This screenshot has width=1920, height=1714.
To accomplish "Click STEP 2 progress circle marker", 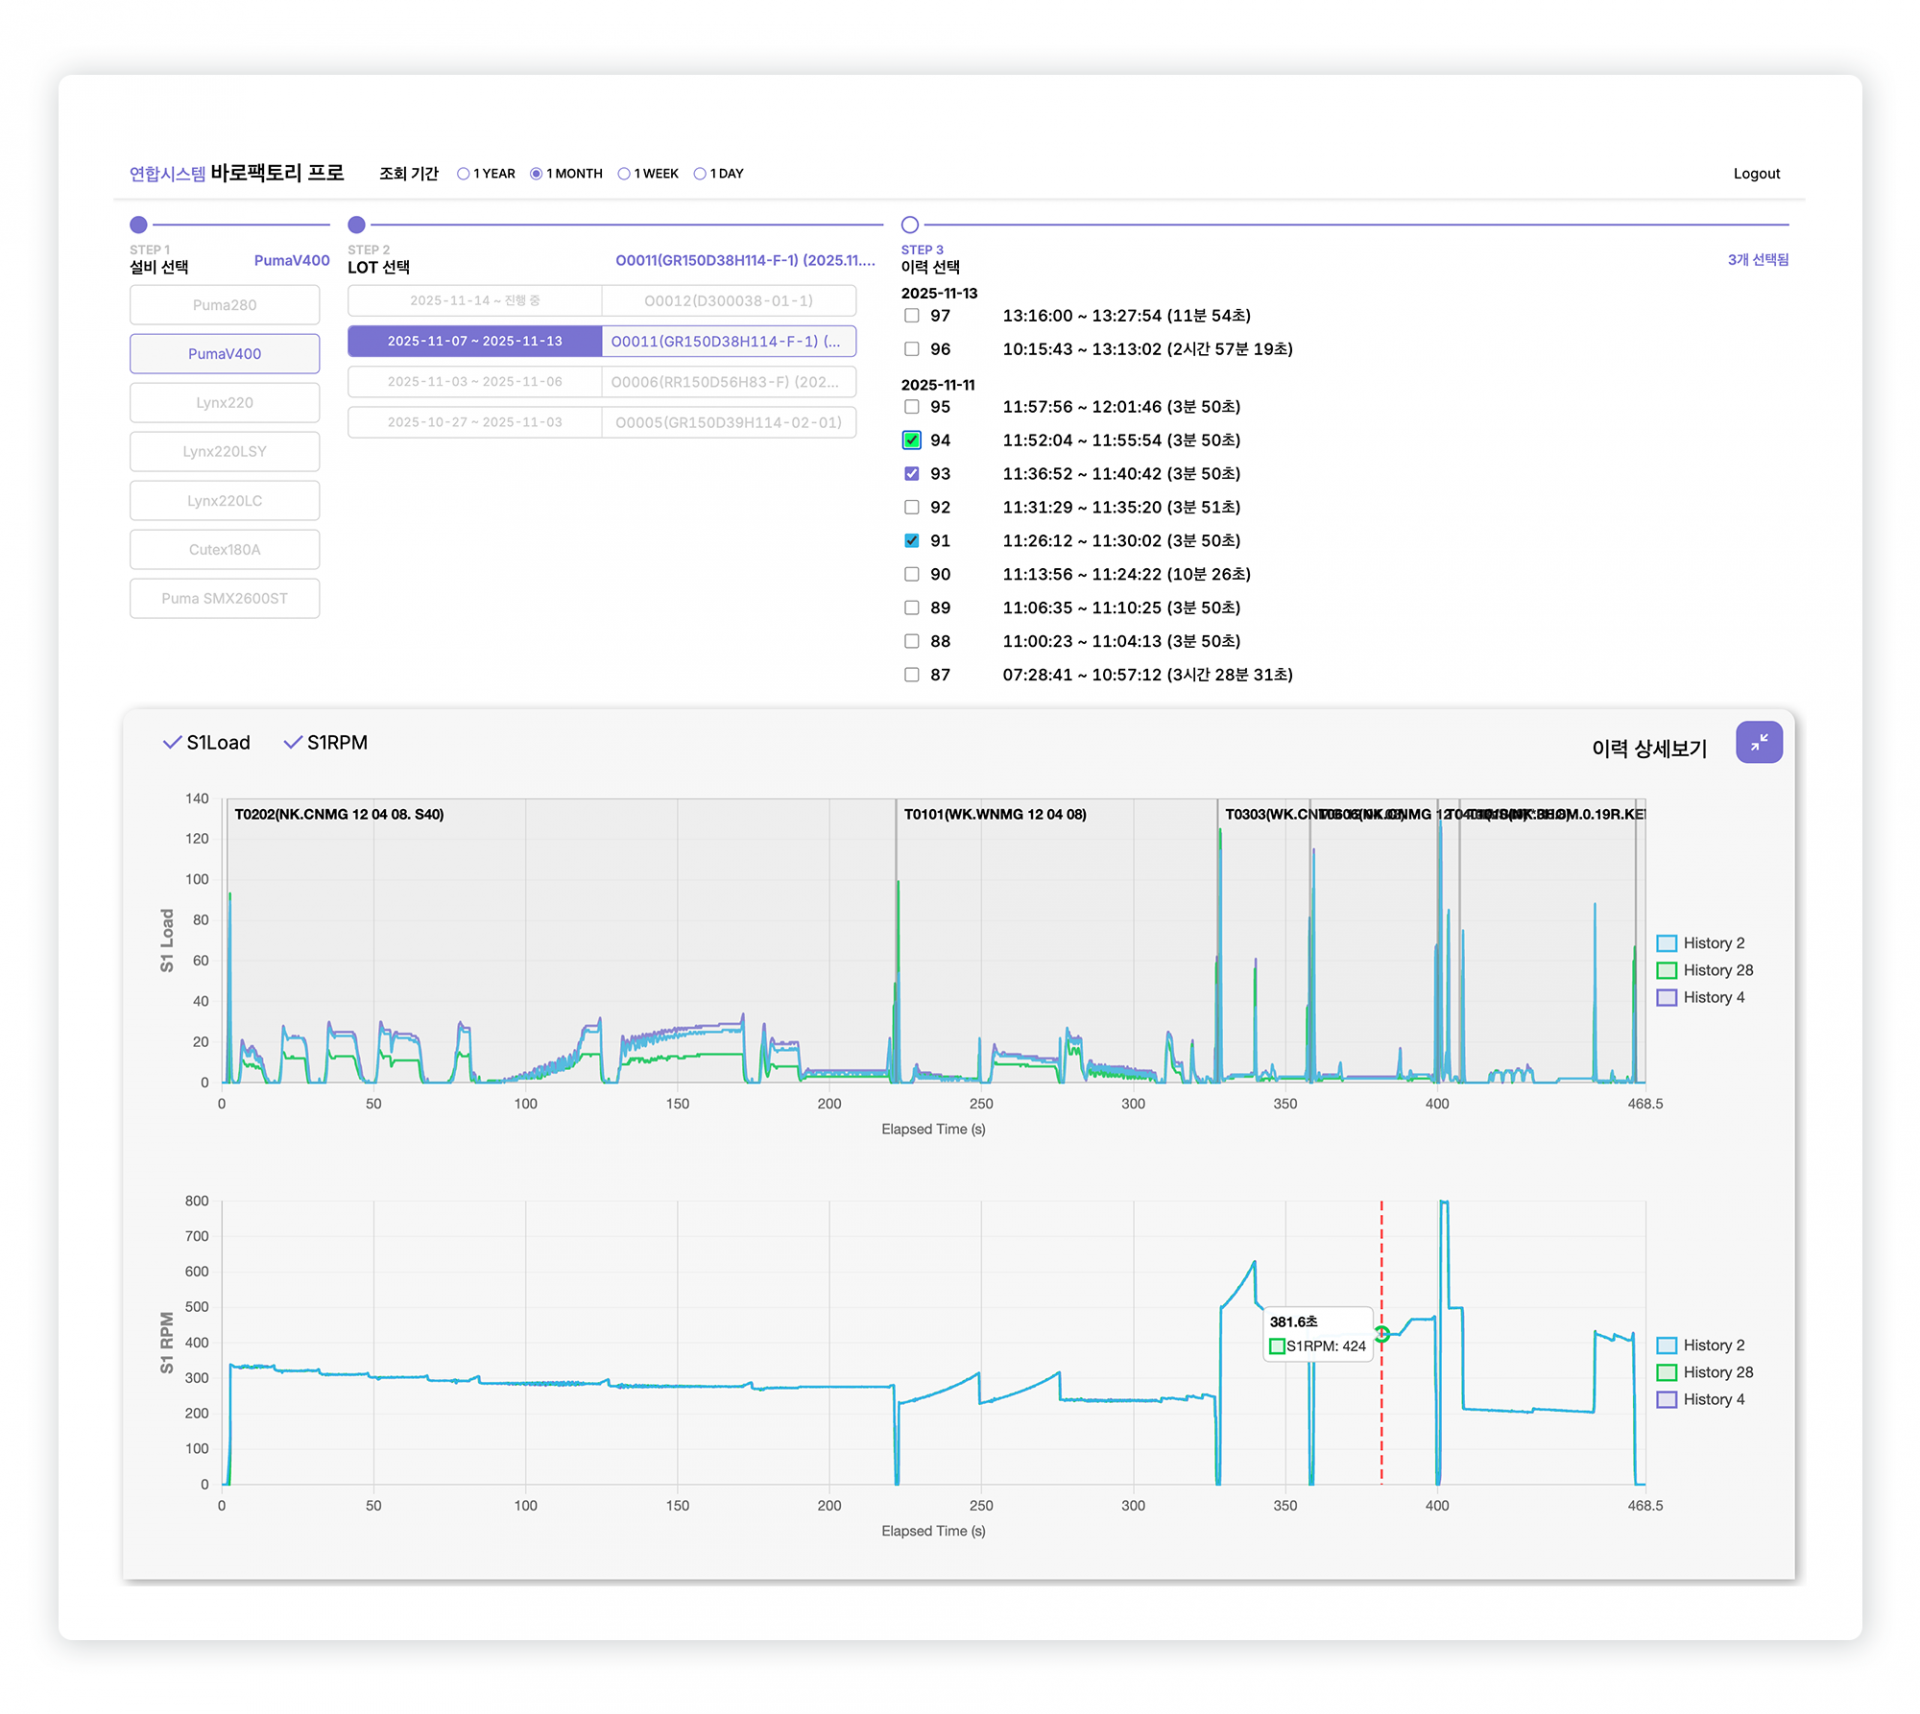I will (x=357, y=225).
